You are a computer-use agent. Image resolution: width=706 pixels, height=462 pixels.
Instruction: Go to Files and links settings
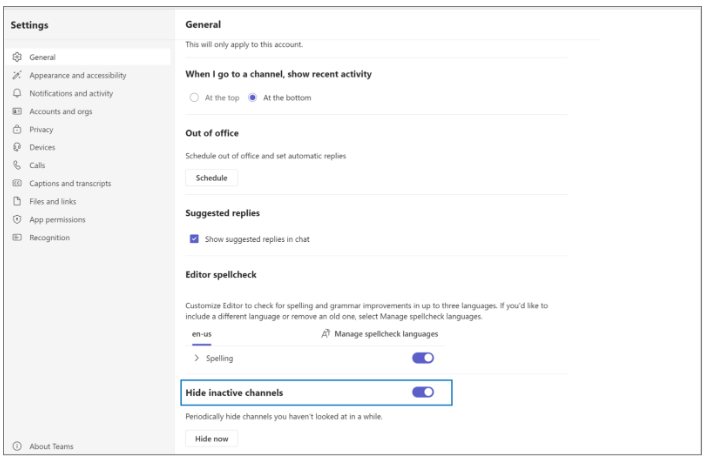pyautogui.click(x=53, y=202)
